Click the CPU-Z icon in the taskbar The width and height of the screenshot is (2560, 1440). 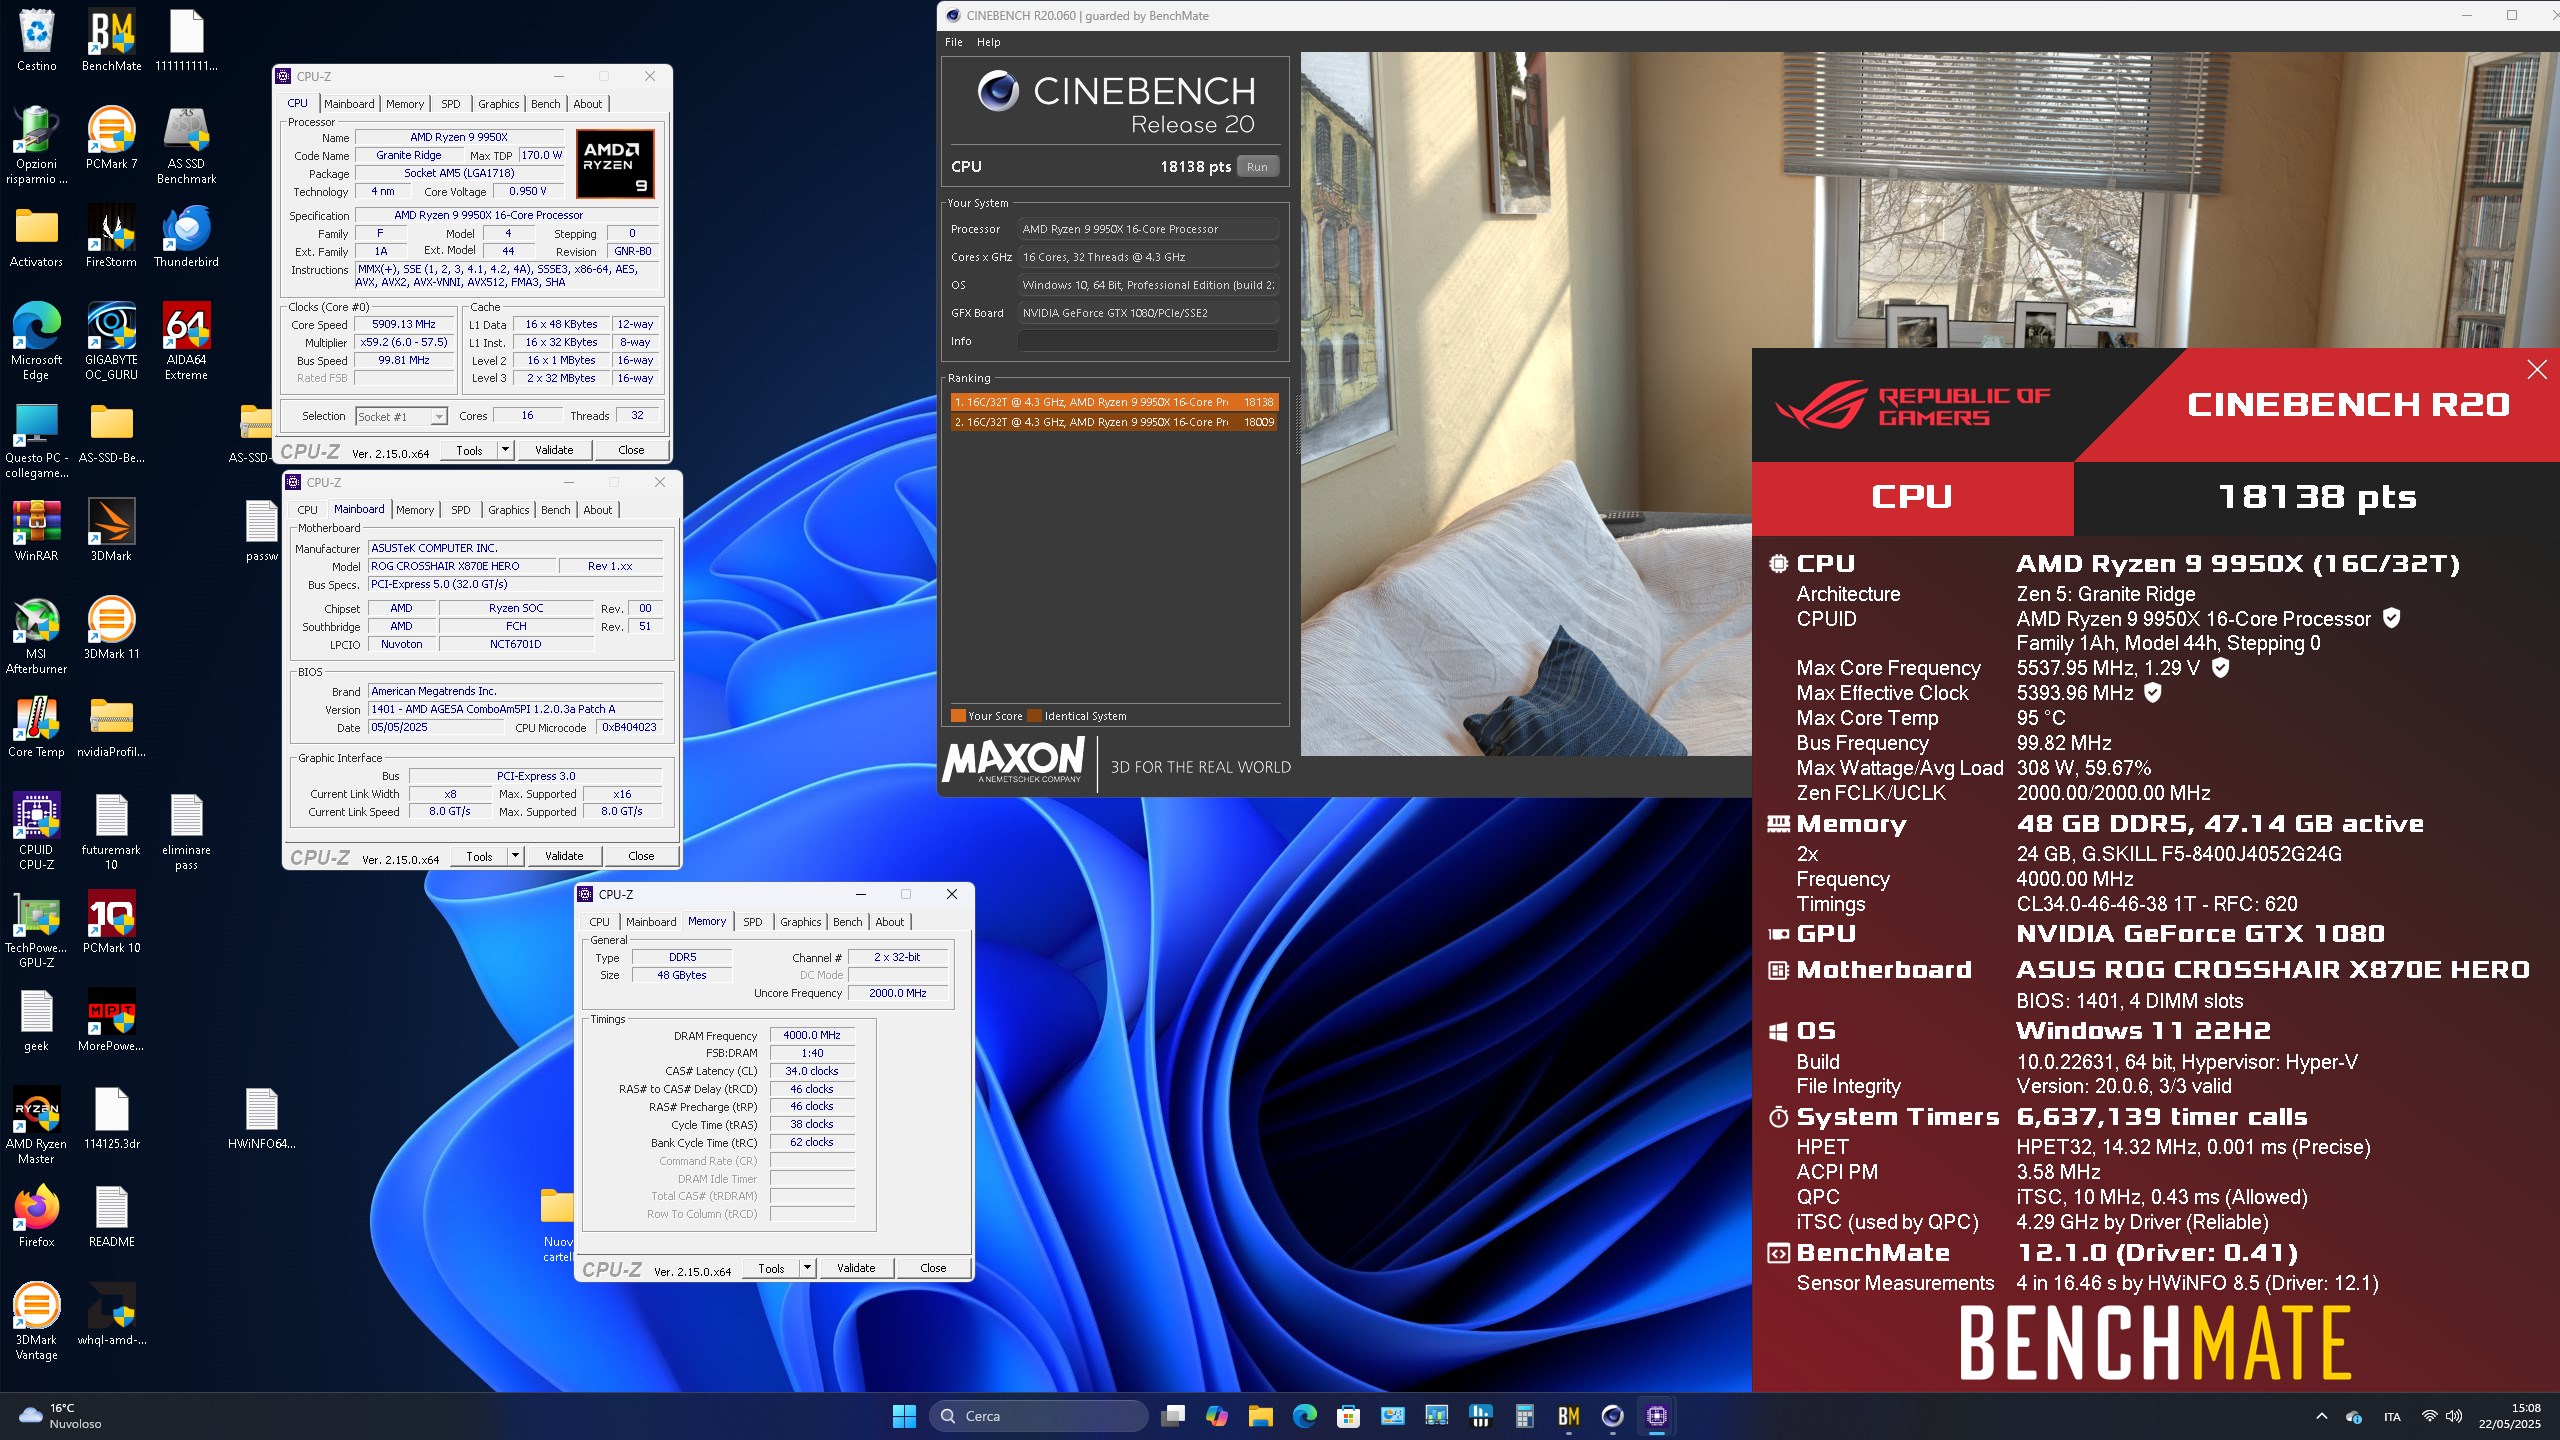pyautogui.click(x=1657, y=1416)
